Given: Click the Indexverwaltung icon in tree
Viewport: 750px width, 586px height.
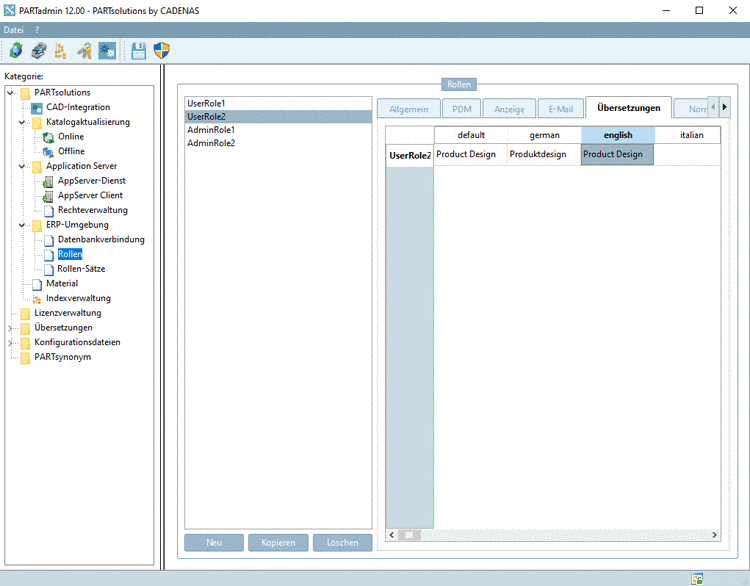Looking at the screenshot, I should click(x=37, y=299).
